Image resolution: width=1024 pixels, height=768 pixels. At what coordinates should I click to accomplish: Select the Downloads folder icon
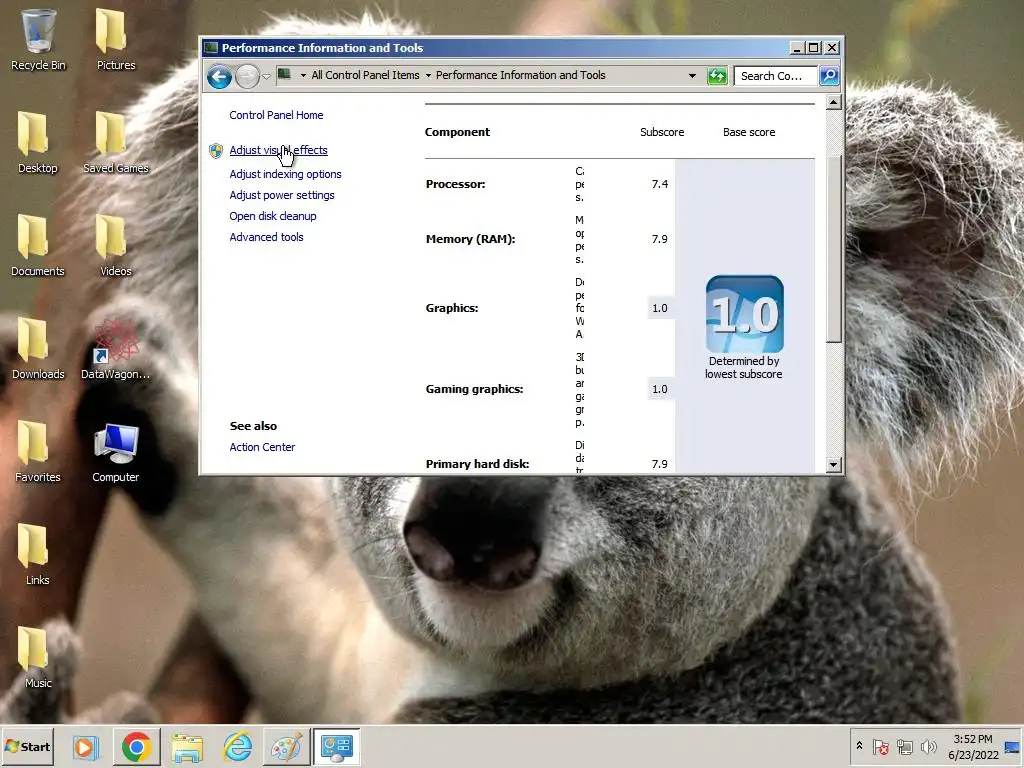(x=38, y=349)
